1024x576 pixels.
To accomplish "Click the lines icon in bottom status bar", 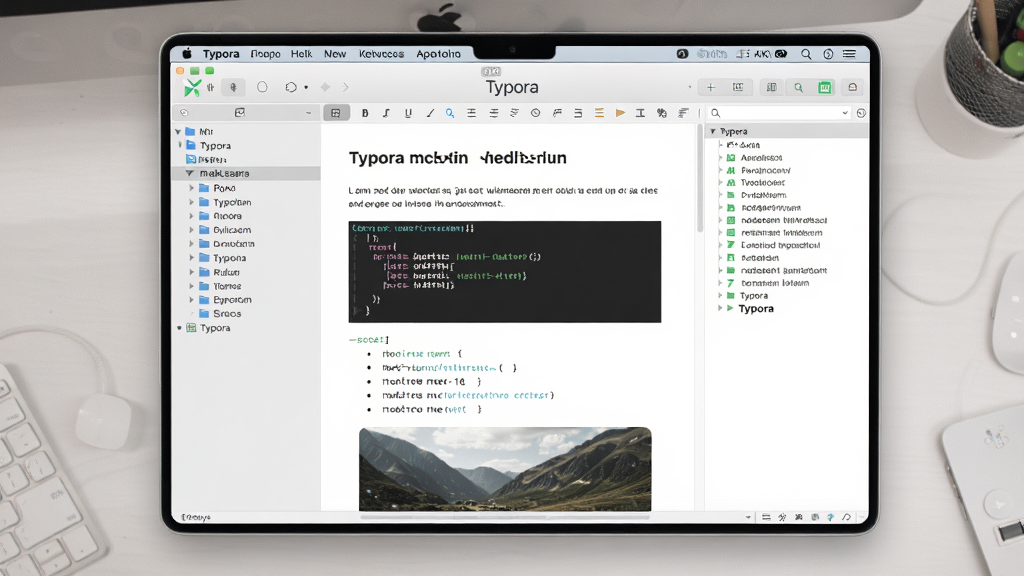I will point(766,517).
